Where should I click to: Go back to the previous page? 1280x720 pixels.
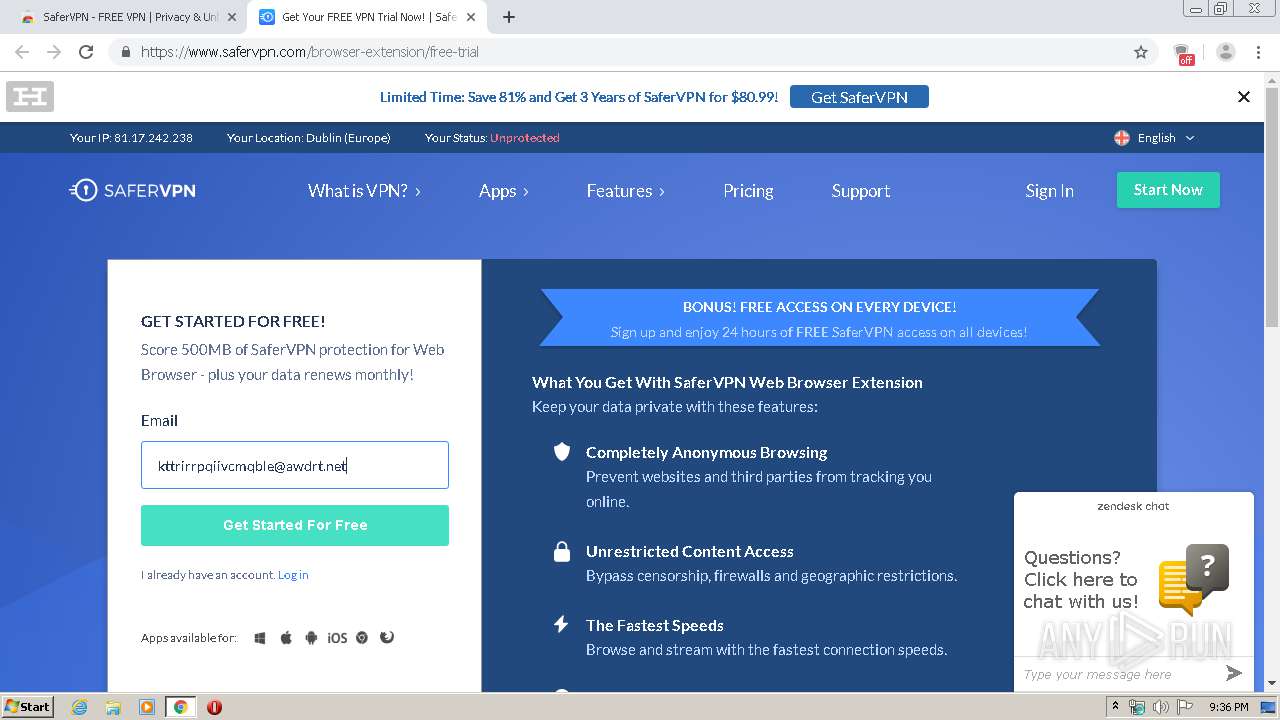point(22,52)
